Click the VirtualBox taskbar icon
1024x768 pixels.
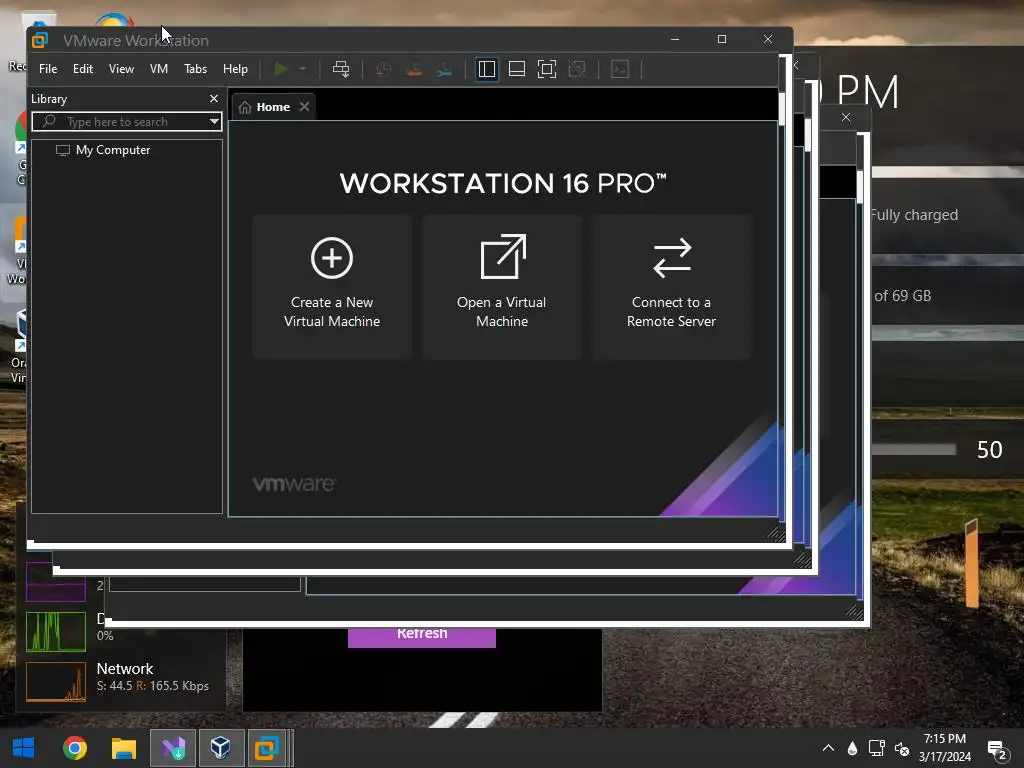[221, 748]
